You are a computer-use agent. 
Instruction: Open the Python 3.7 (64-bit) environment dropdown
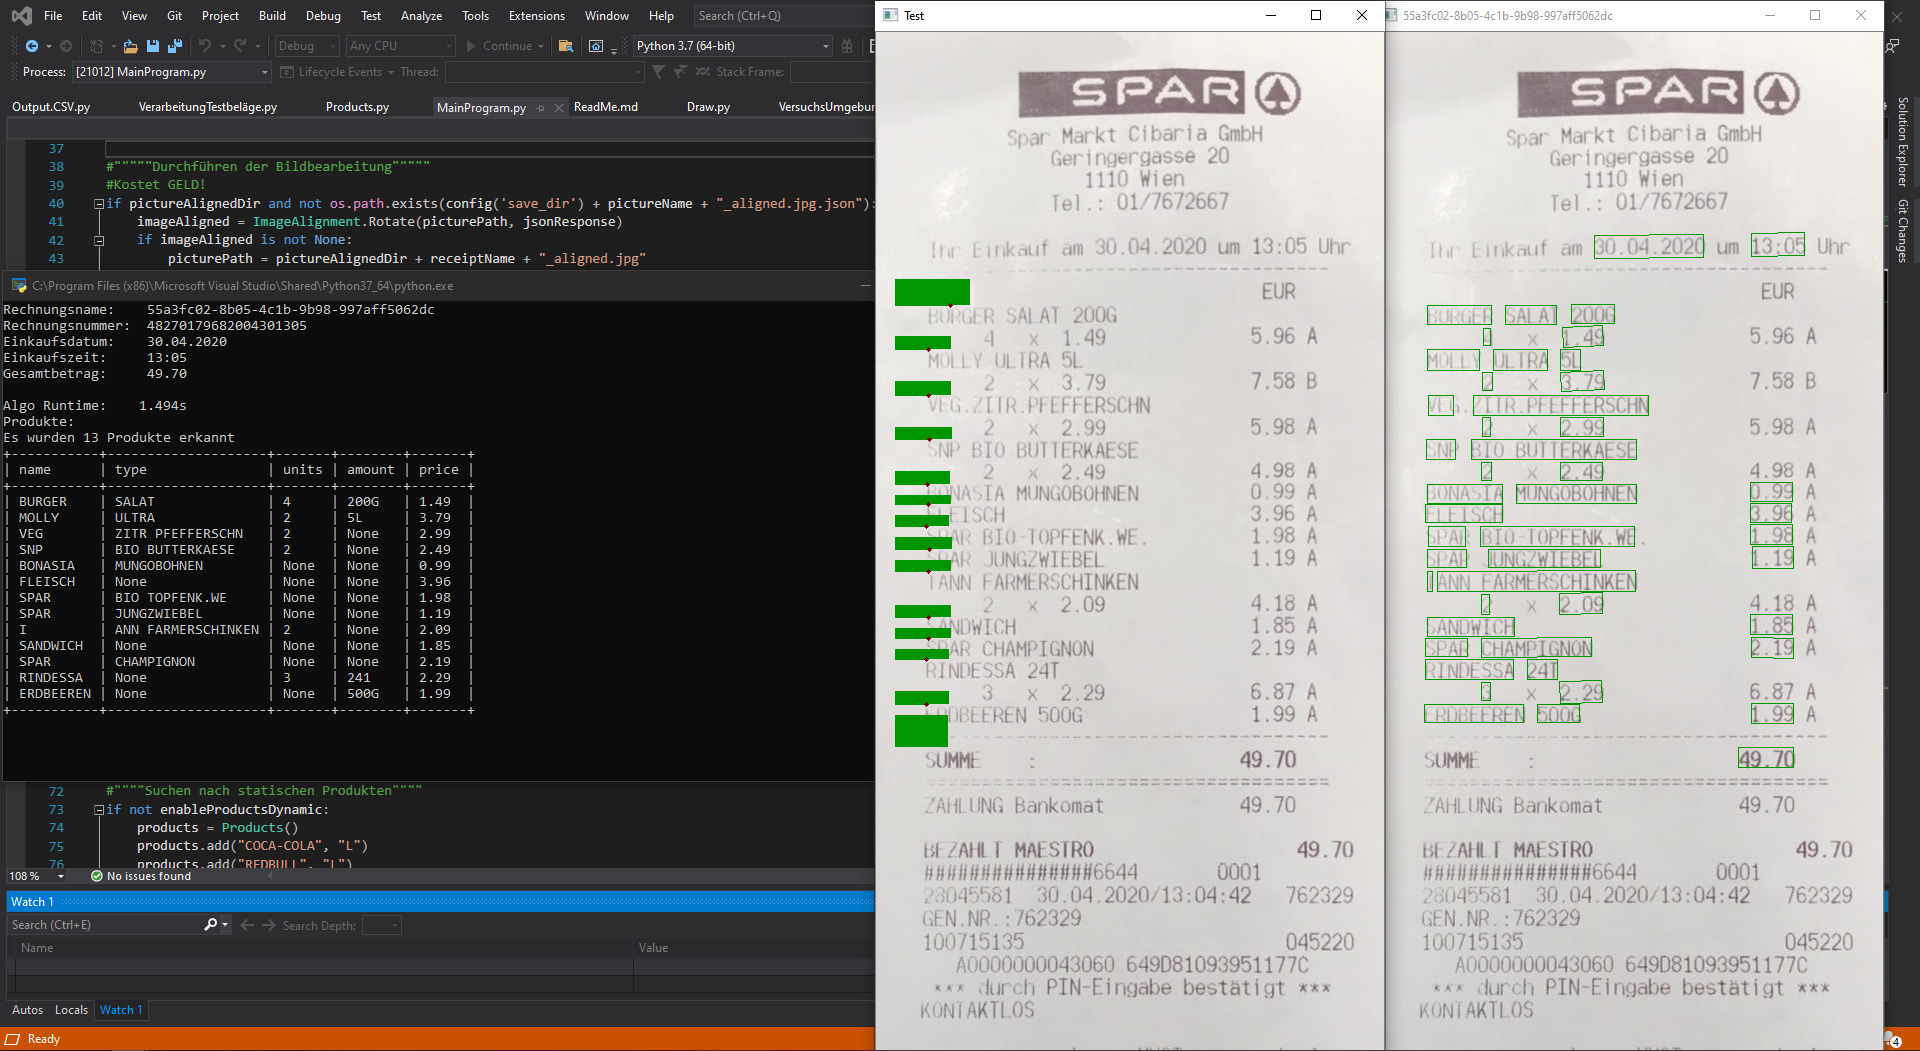point(733,46)
